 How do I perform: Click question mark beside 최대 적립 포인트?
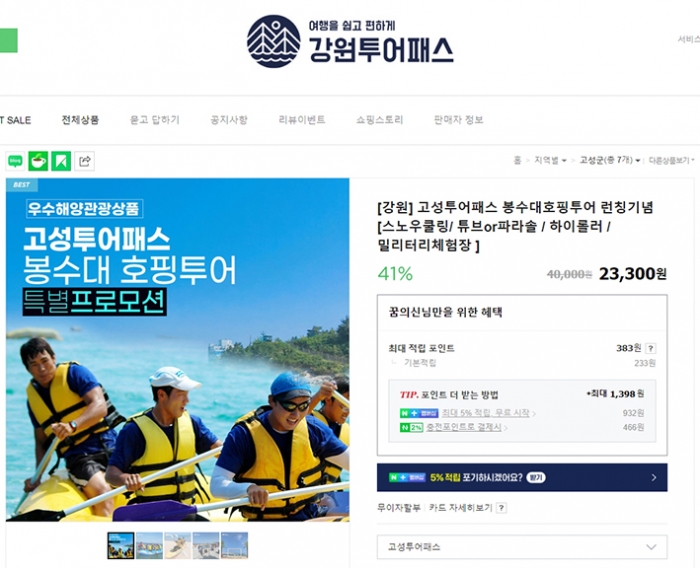pyautogui.click(x=651, y=348)
